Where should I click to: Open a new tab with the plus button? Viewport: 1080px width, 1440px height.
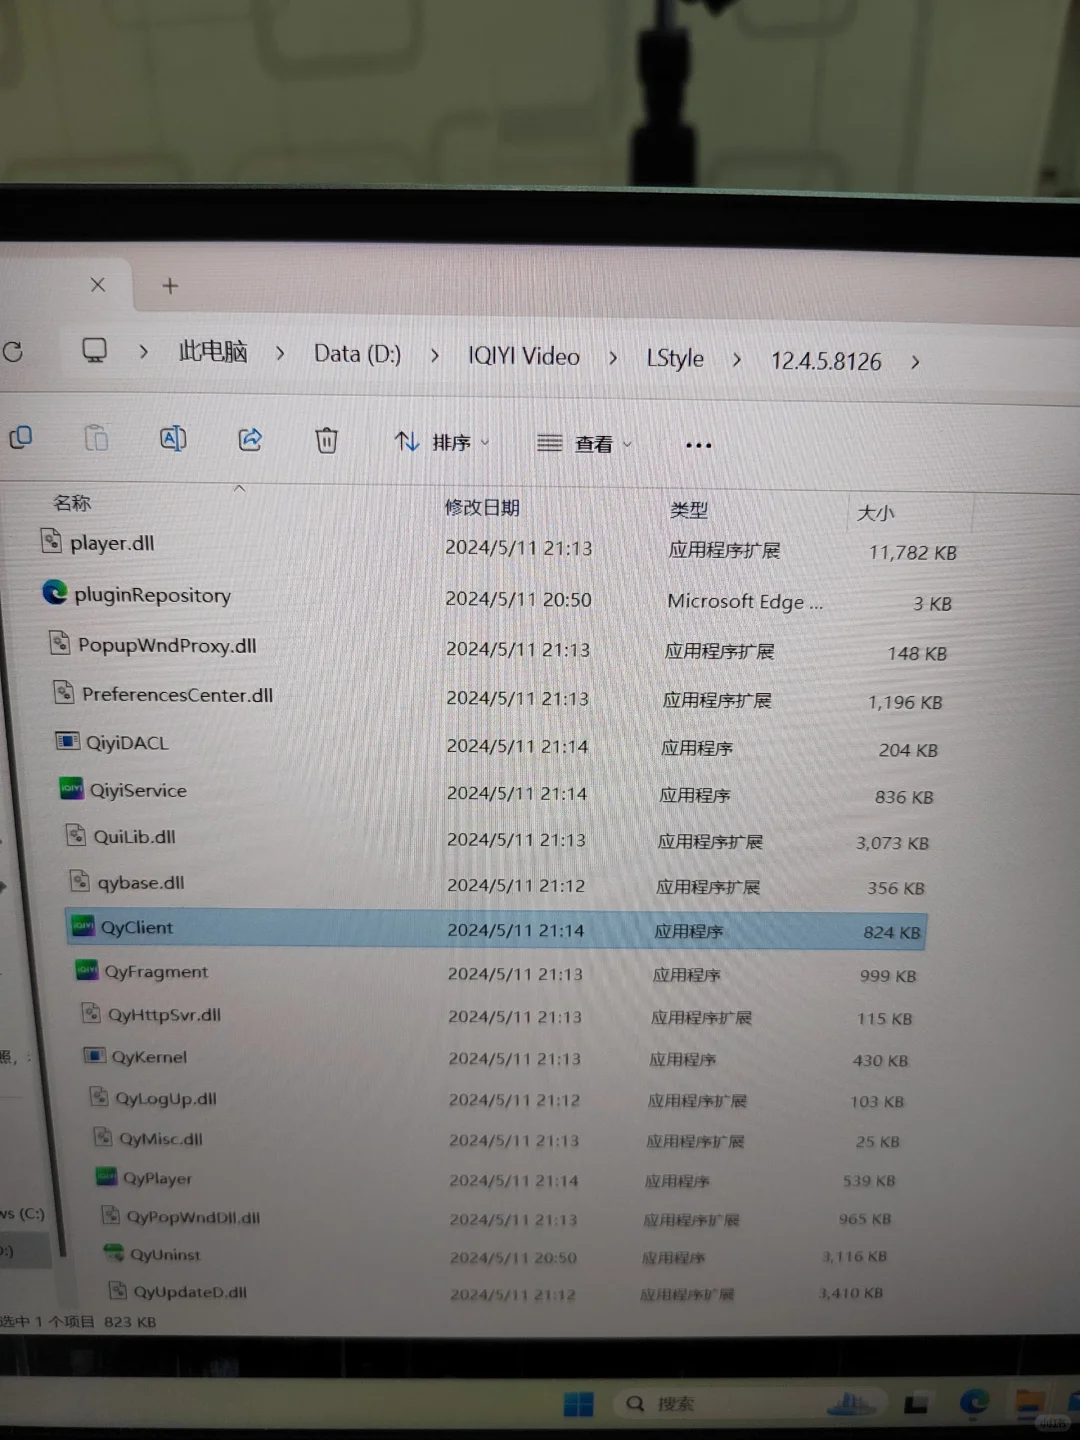pyautogui.click(x=169, y=286)
